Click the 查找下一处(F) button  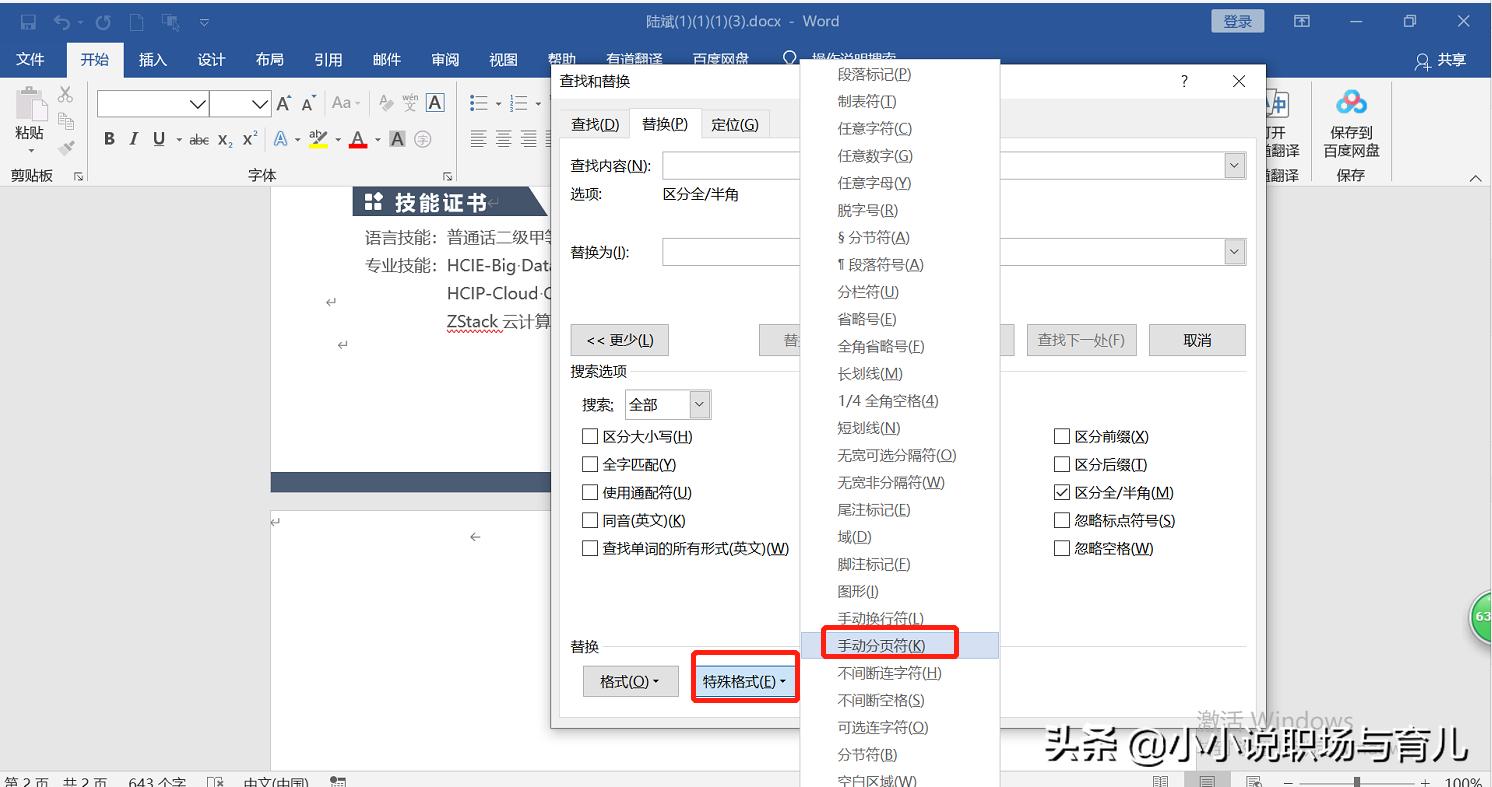(1081, 339)
